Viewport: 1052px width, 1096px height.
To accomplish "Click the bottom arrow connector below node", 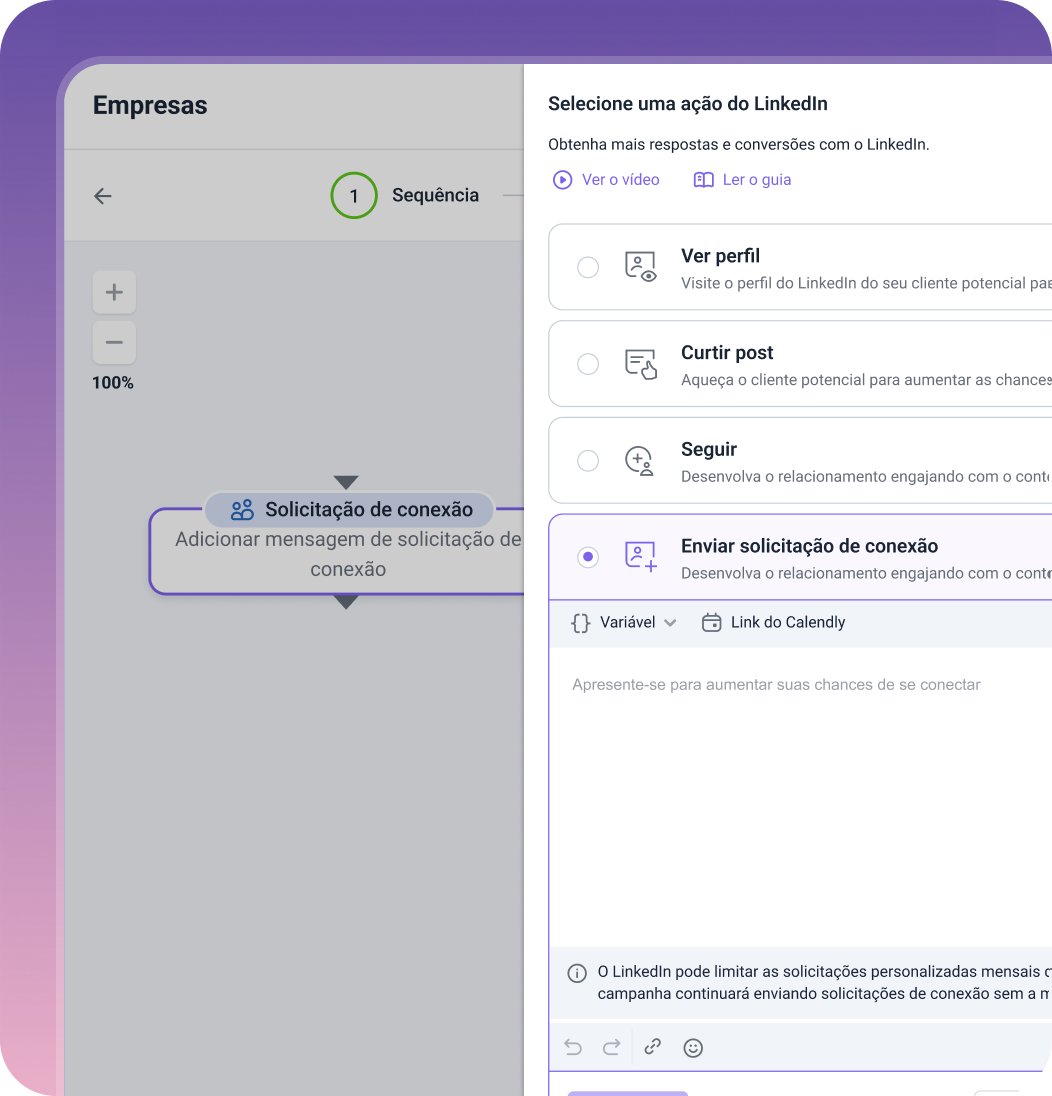I will click(346, 602).
